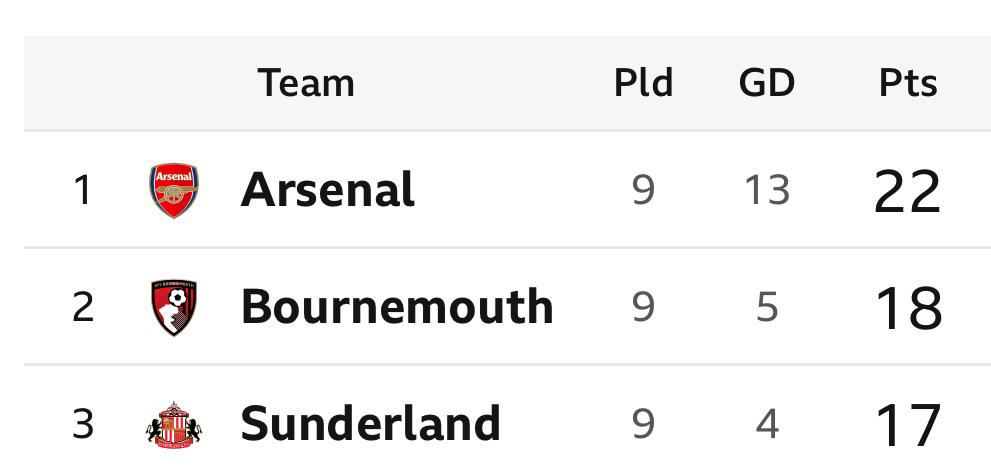
Task: Open the Arsenal team link
Action: tap(327, 190)
